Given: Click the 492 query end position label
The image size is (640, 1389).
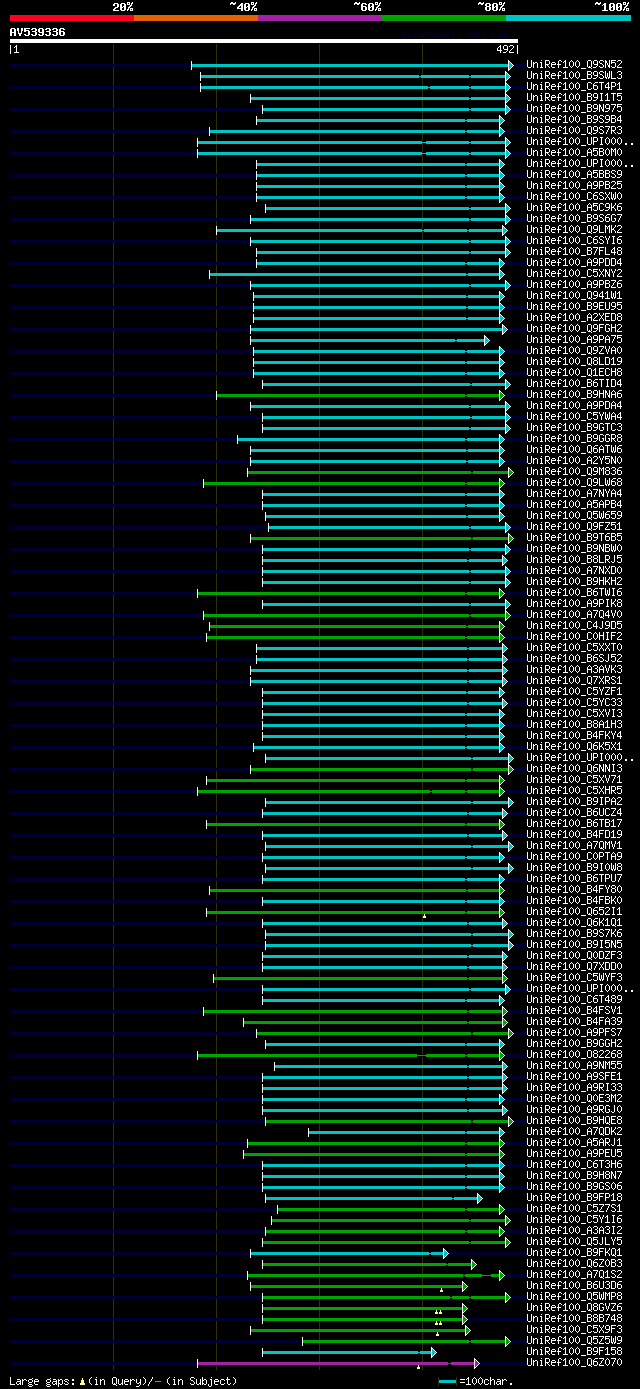Looking at the screenshot, I should (x=505, y=49).
